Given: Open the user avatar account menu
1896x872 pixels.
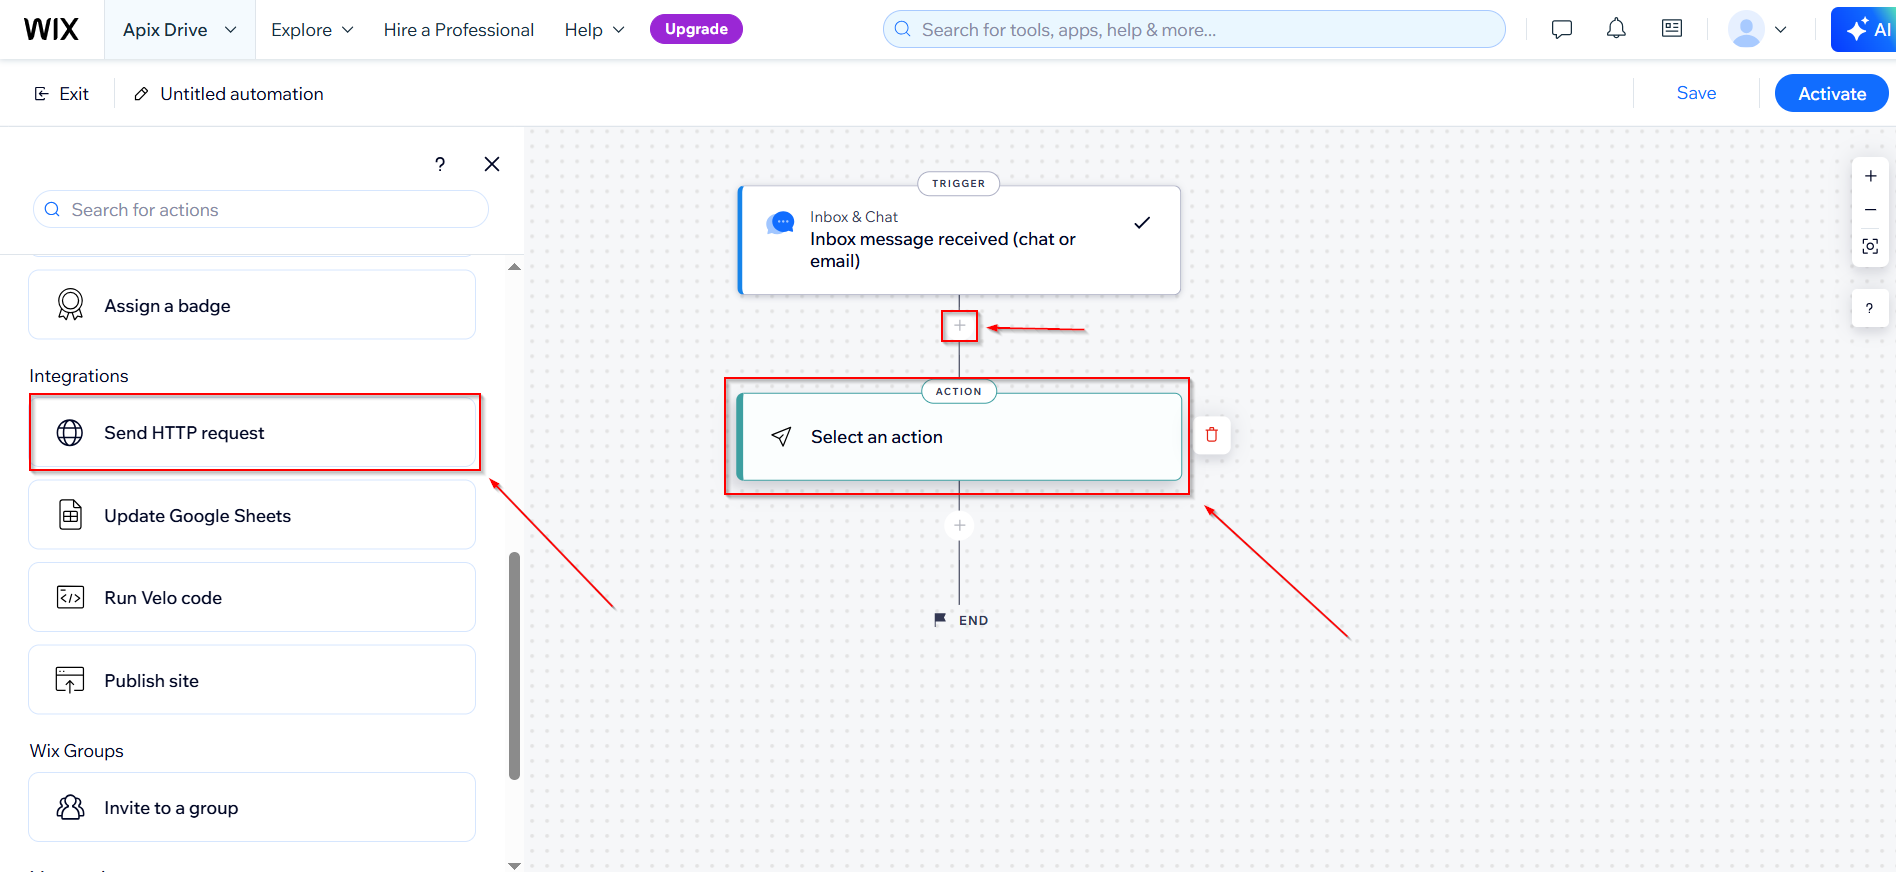Looking at the screenshot, I should pos(1758,30).
